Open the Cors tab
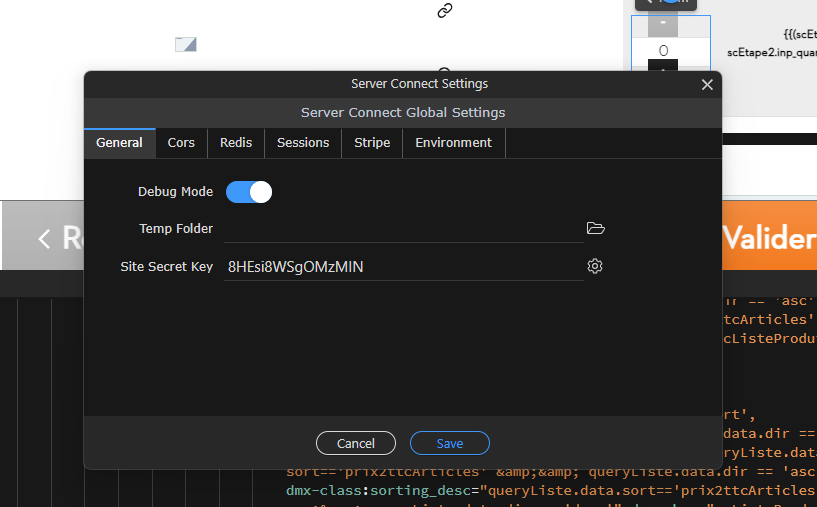The height and width of the screenshot is (507, 817). tap(181, 143)
